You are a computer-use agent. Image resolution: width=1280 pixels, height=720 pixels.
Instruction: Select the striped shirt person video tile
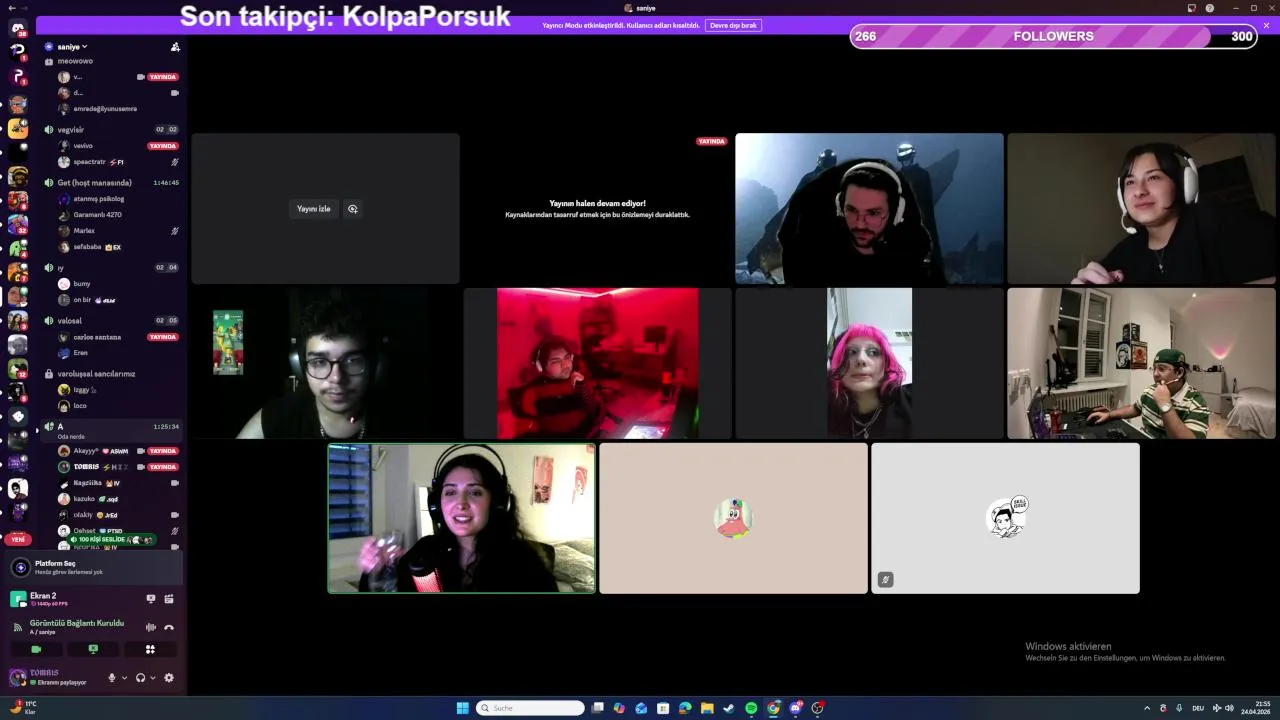pos(1141,363)
